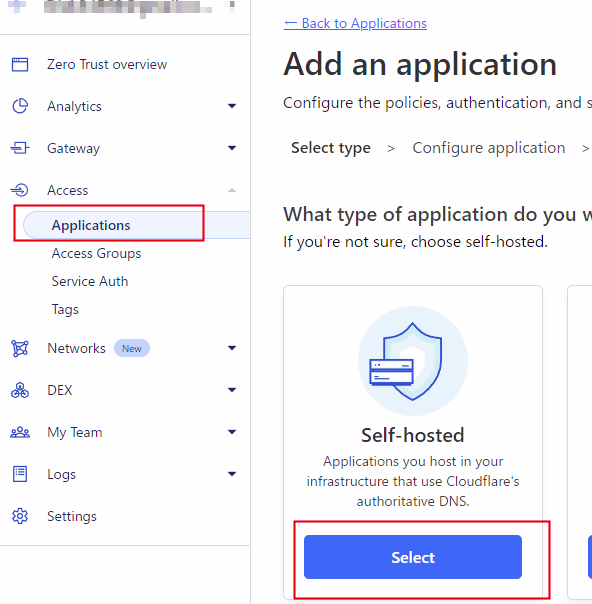Image resolution: width=592 pixels, height=604 pixels.
Task: Click the Select type step
Action: click(331, 148)
